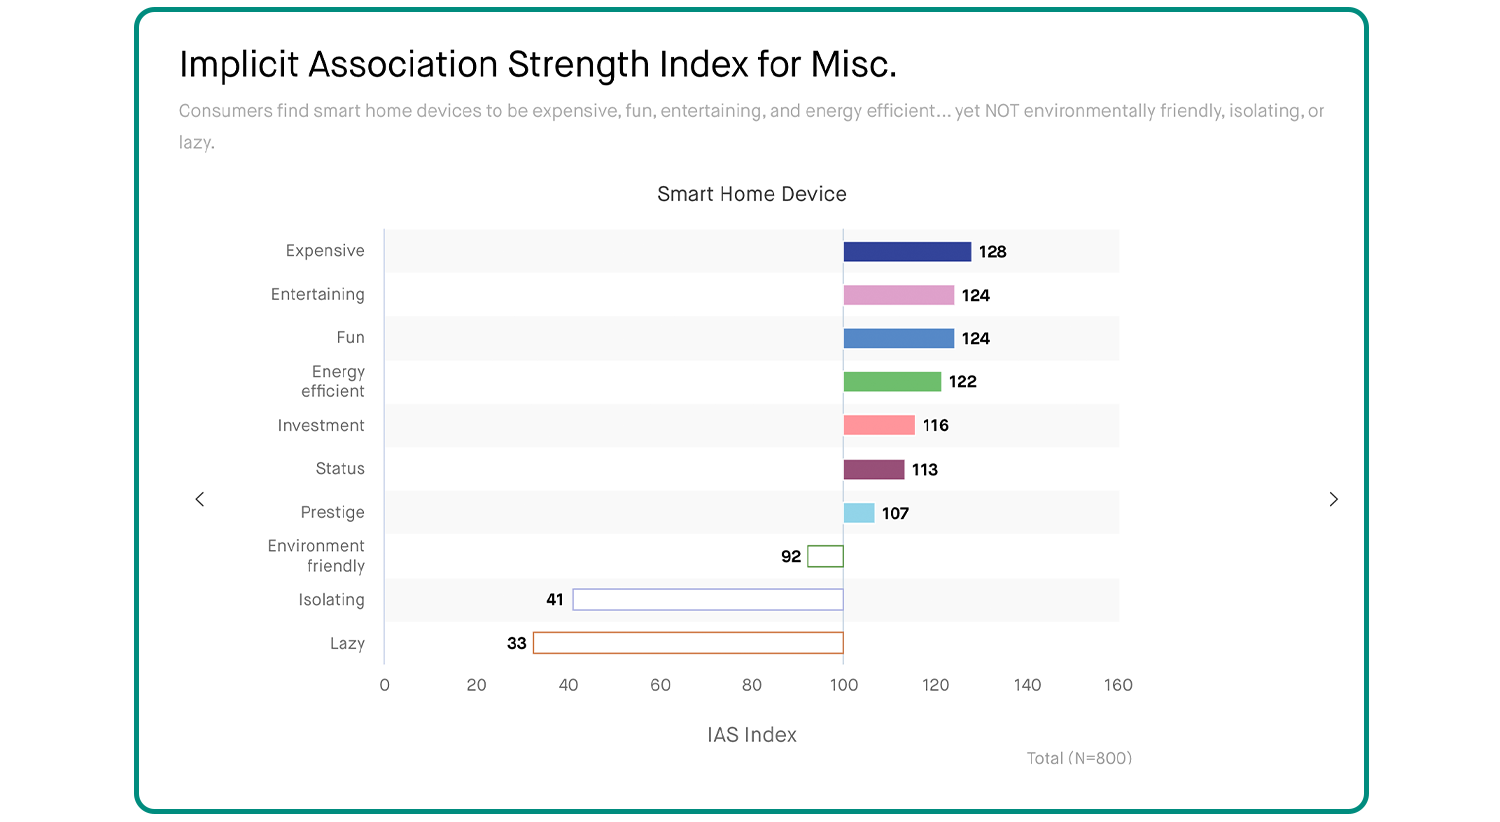Click the outlined Isolating bar

pos(708,600)
